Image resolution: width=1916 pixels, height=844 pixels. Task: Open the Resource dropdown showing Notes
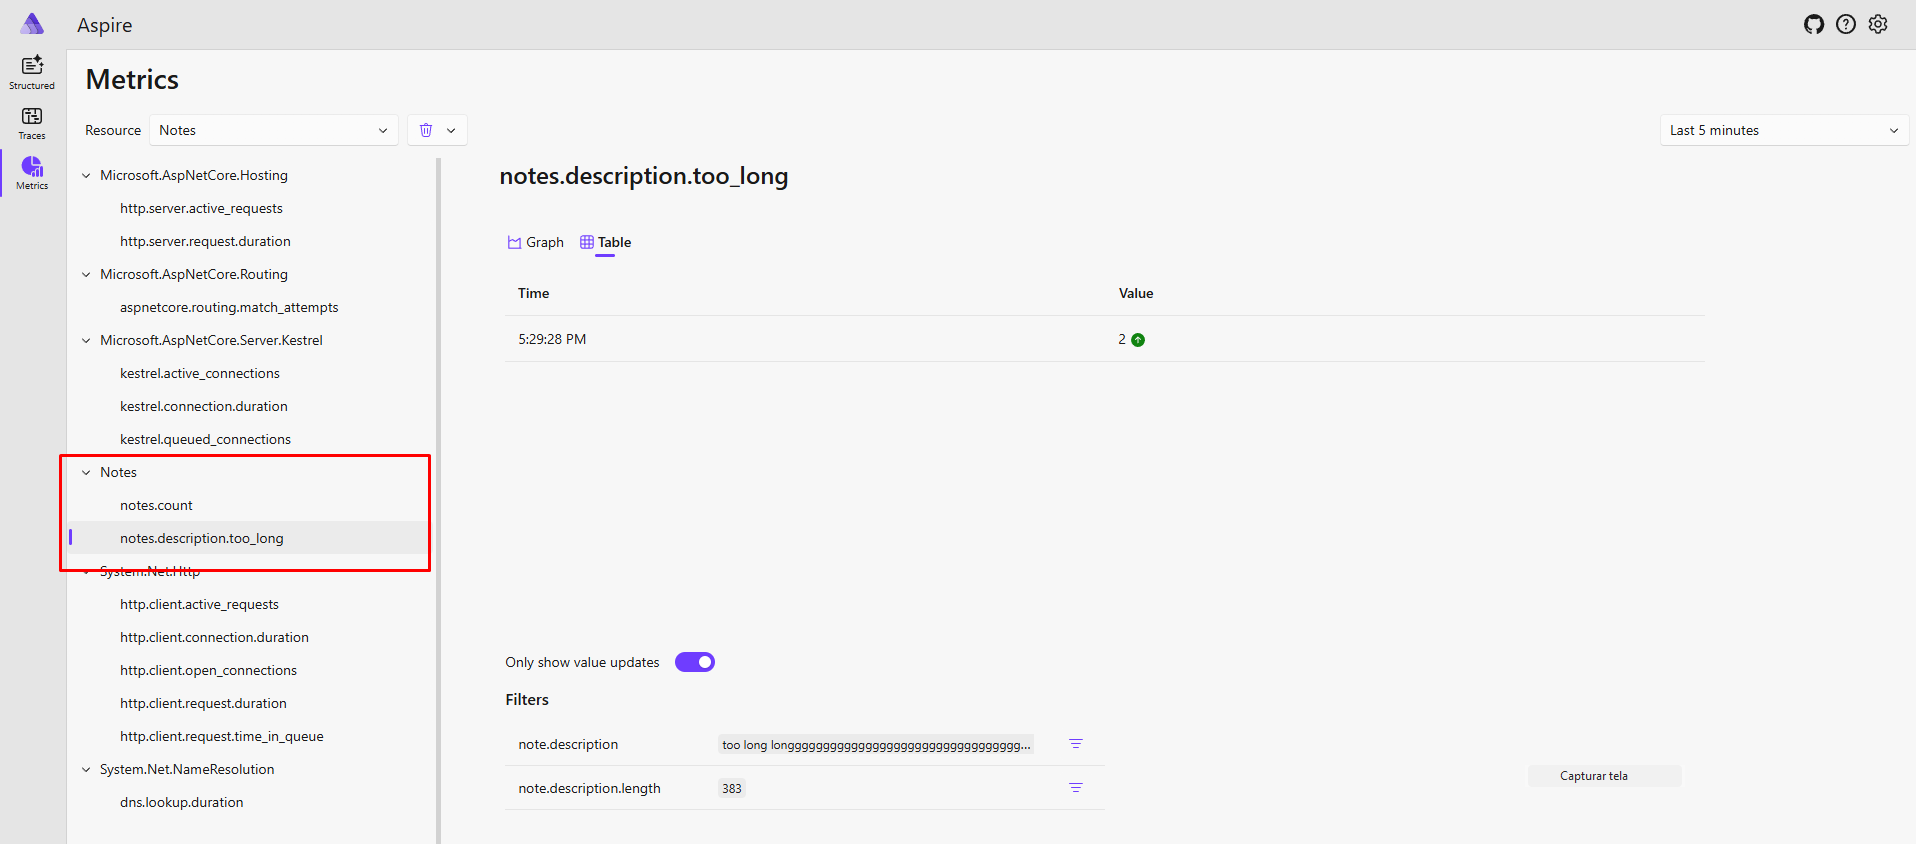pyautogui.click(x=273, y=130)
